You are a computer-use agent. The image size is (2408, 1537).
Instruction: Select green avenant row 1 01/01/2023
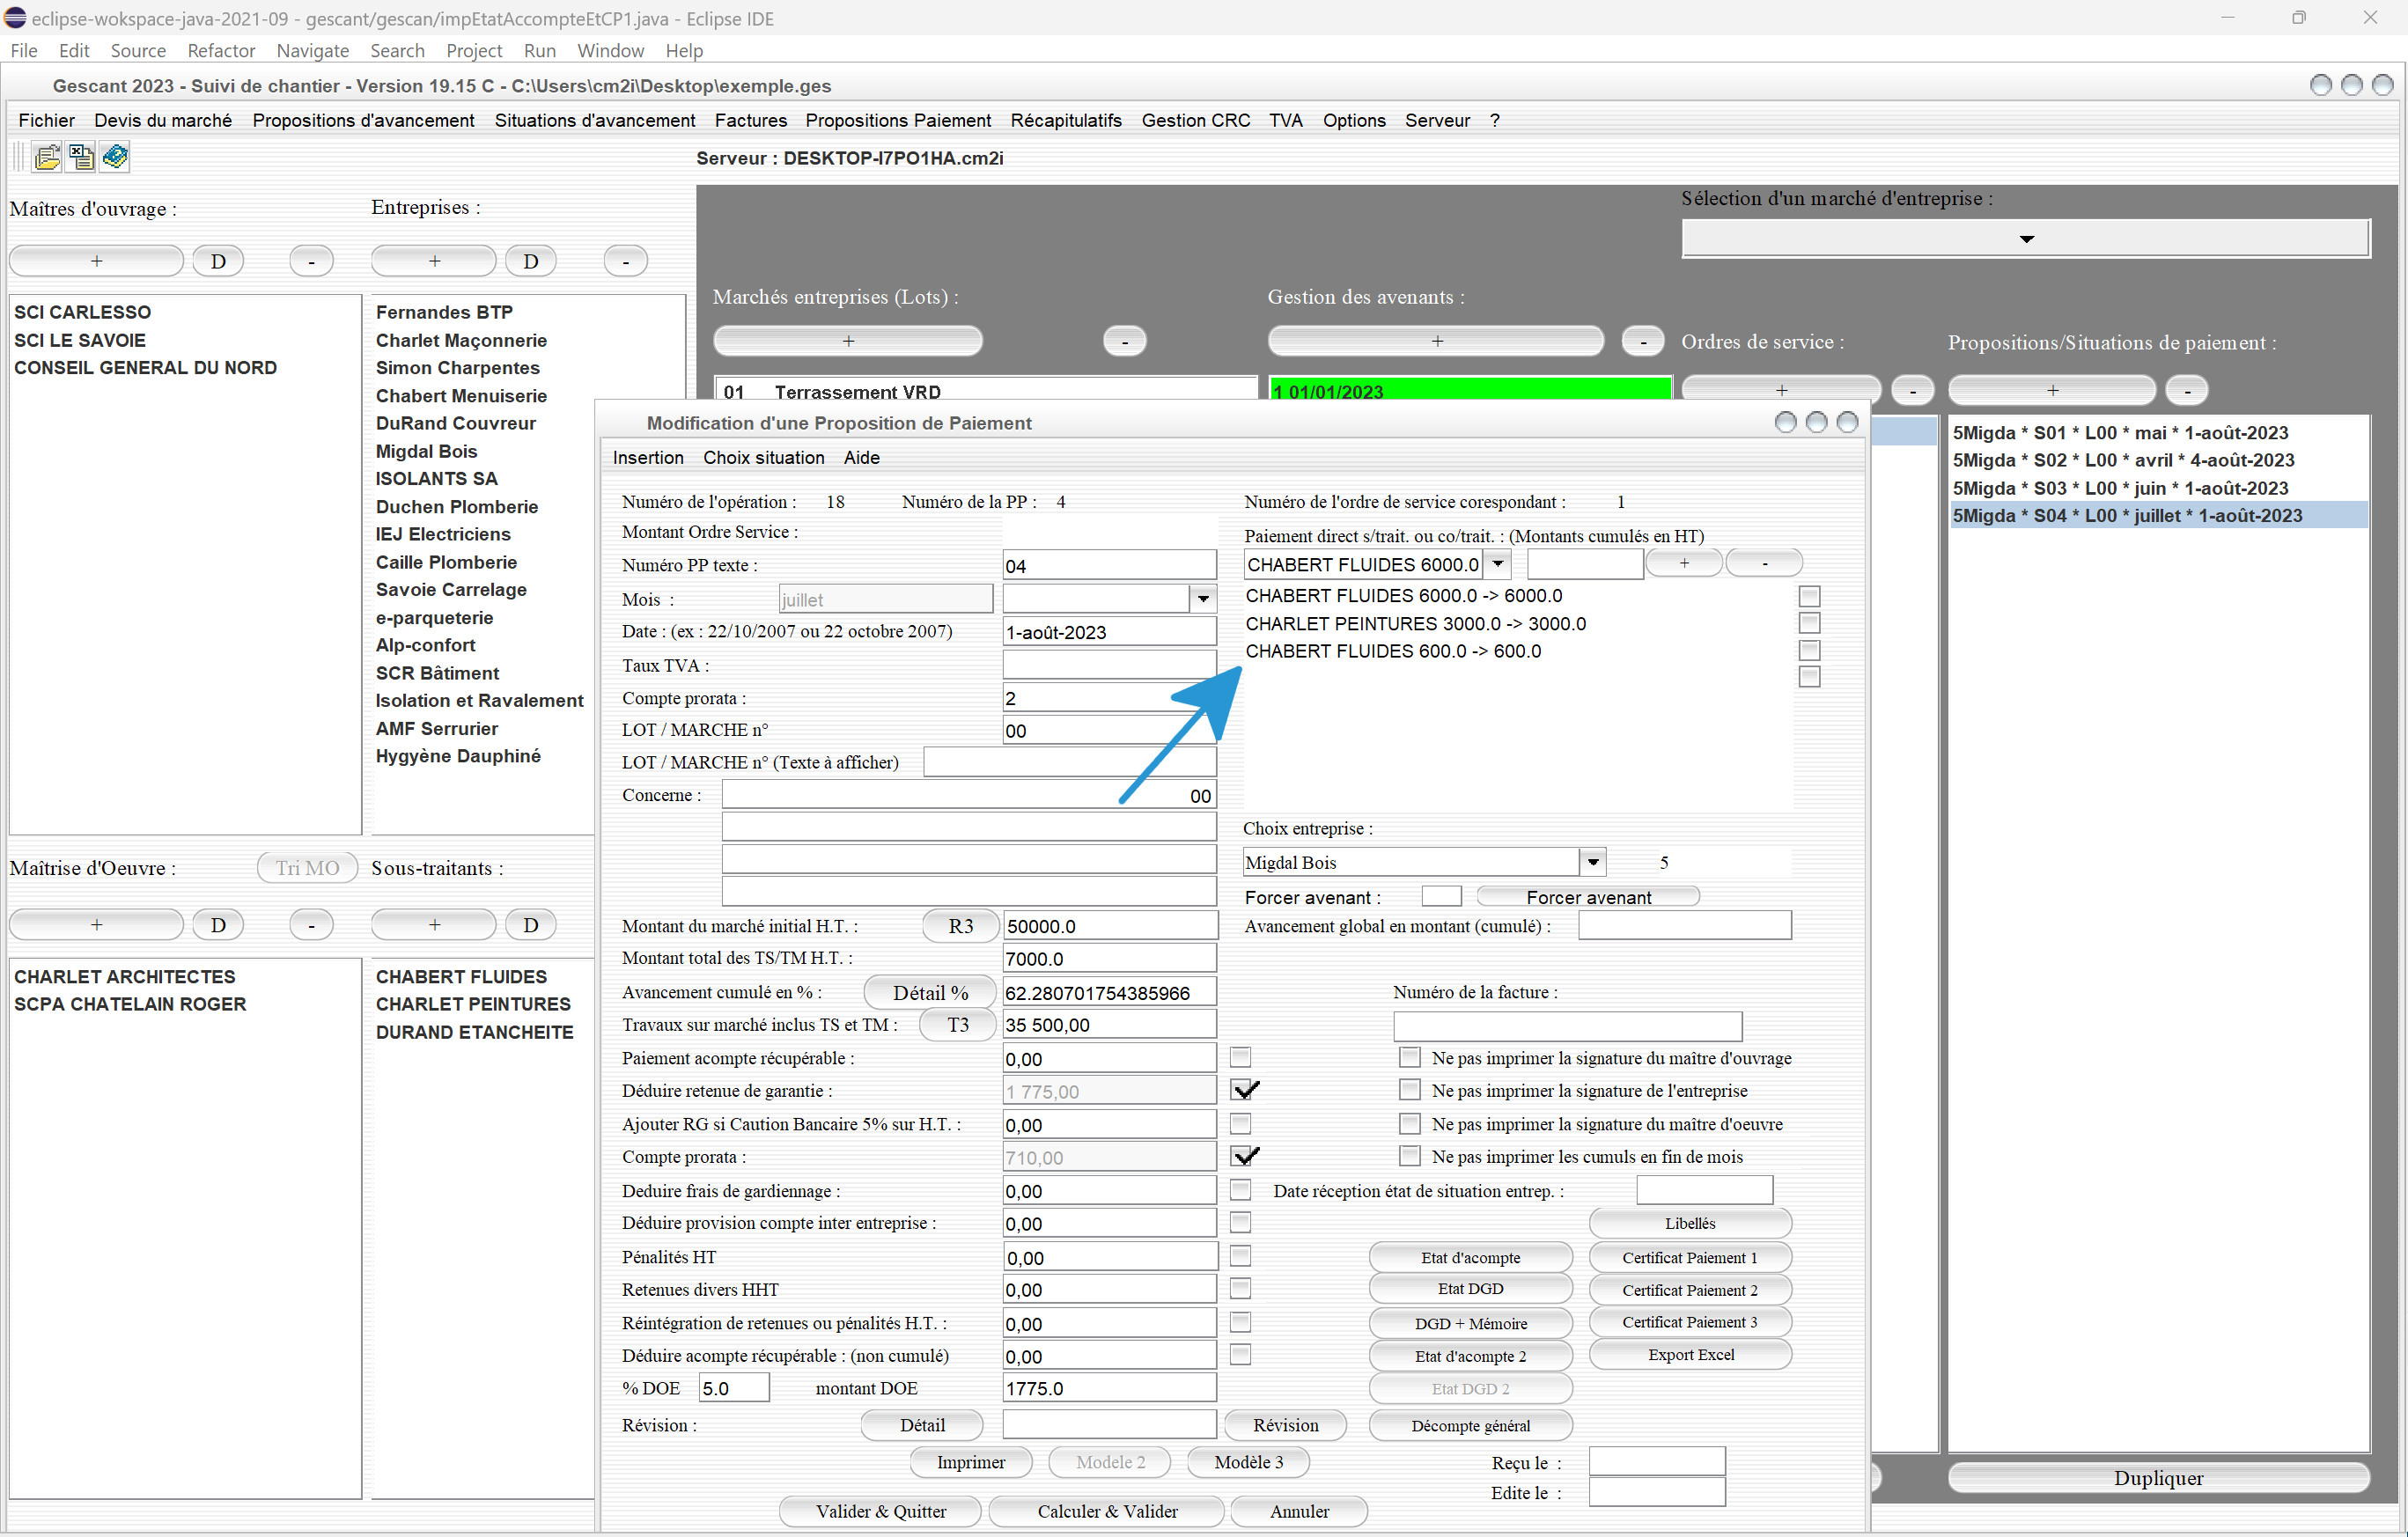tap(1469, 391)
